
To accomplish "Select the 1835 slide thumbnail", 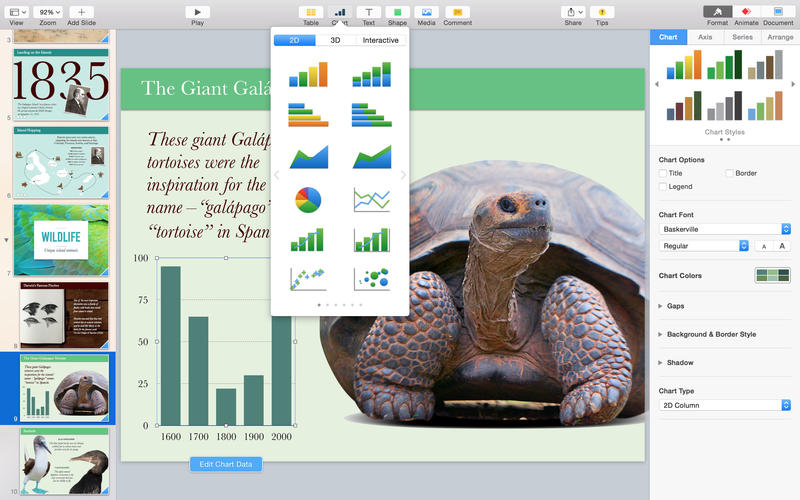I will [61, 85].
